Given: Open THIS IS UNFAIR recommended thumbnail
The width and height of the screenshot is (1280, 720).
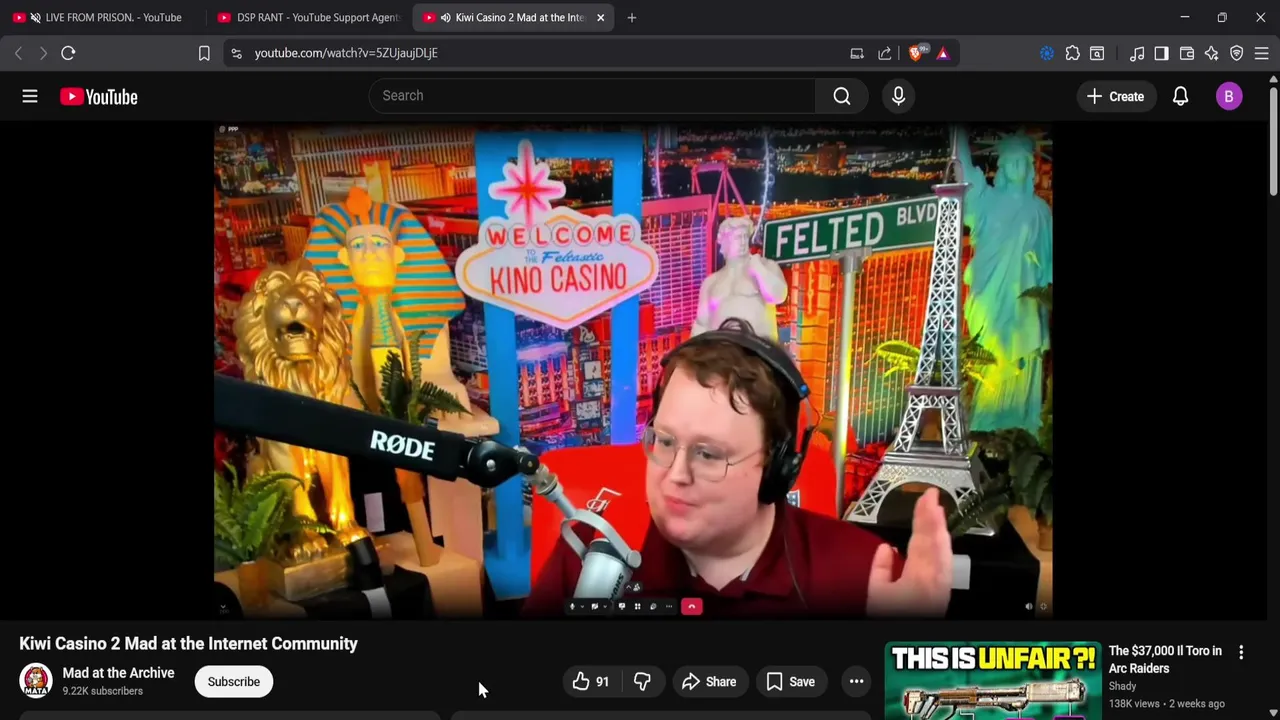Looking at the screenshot, I should point(993,680).
